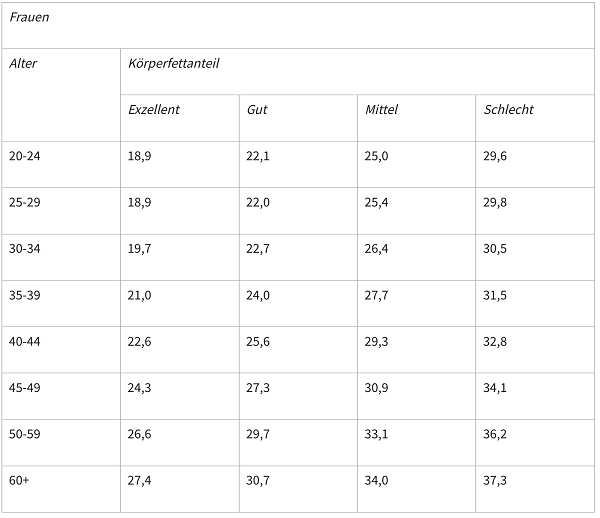The width and height of the screenshot is (600, 518).
Task: Click the 25-29 age row label
Action: (x=25, y=203)
